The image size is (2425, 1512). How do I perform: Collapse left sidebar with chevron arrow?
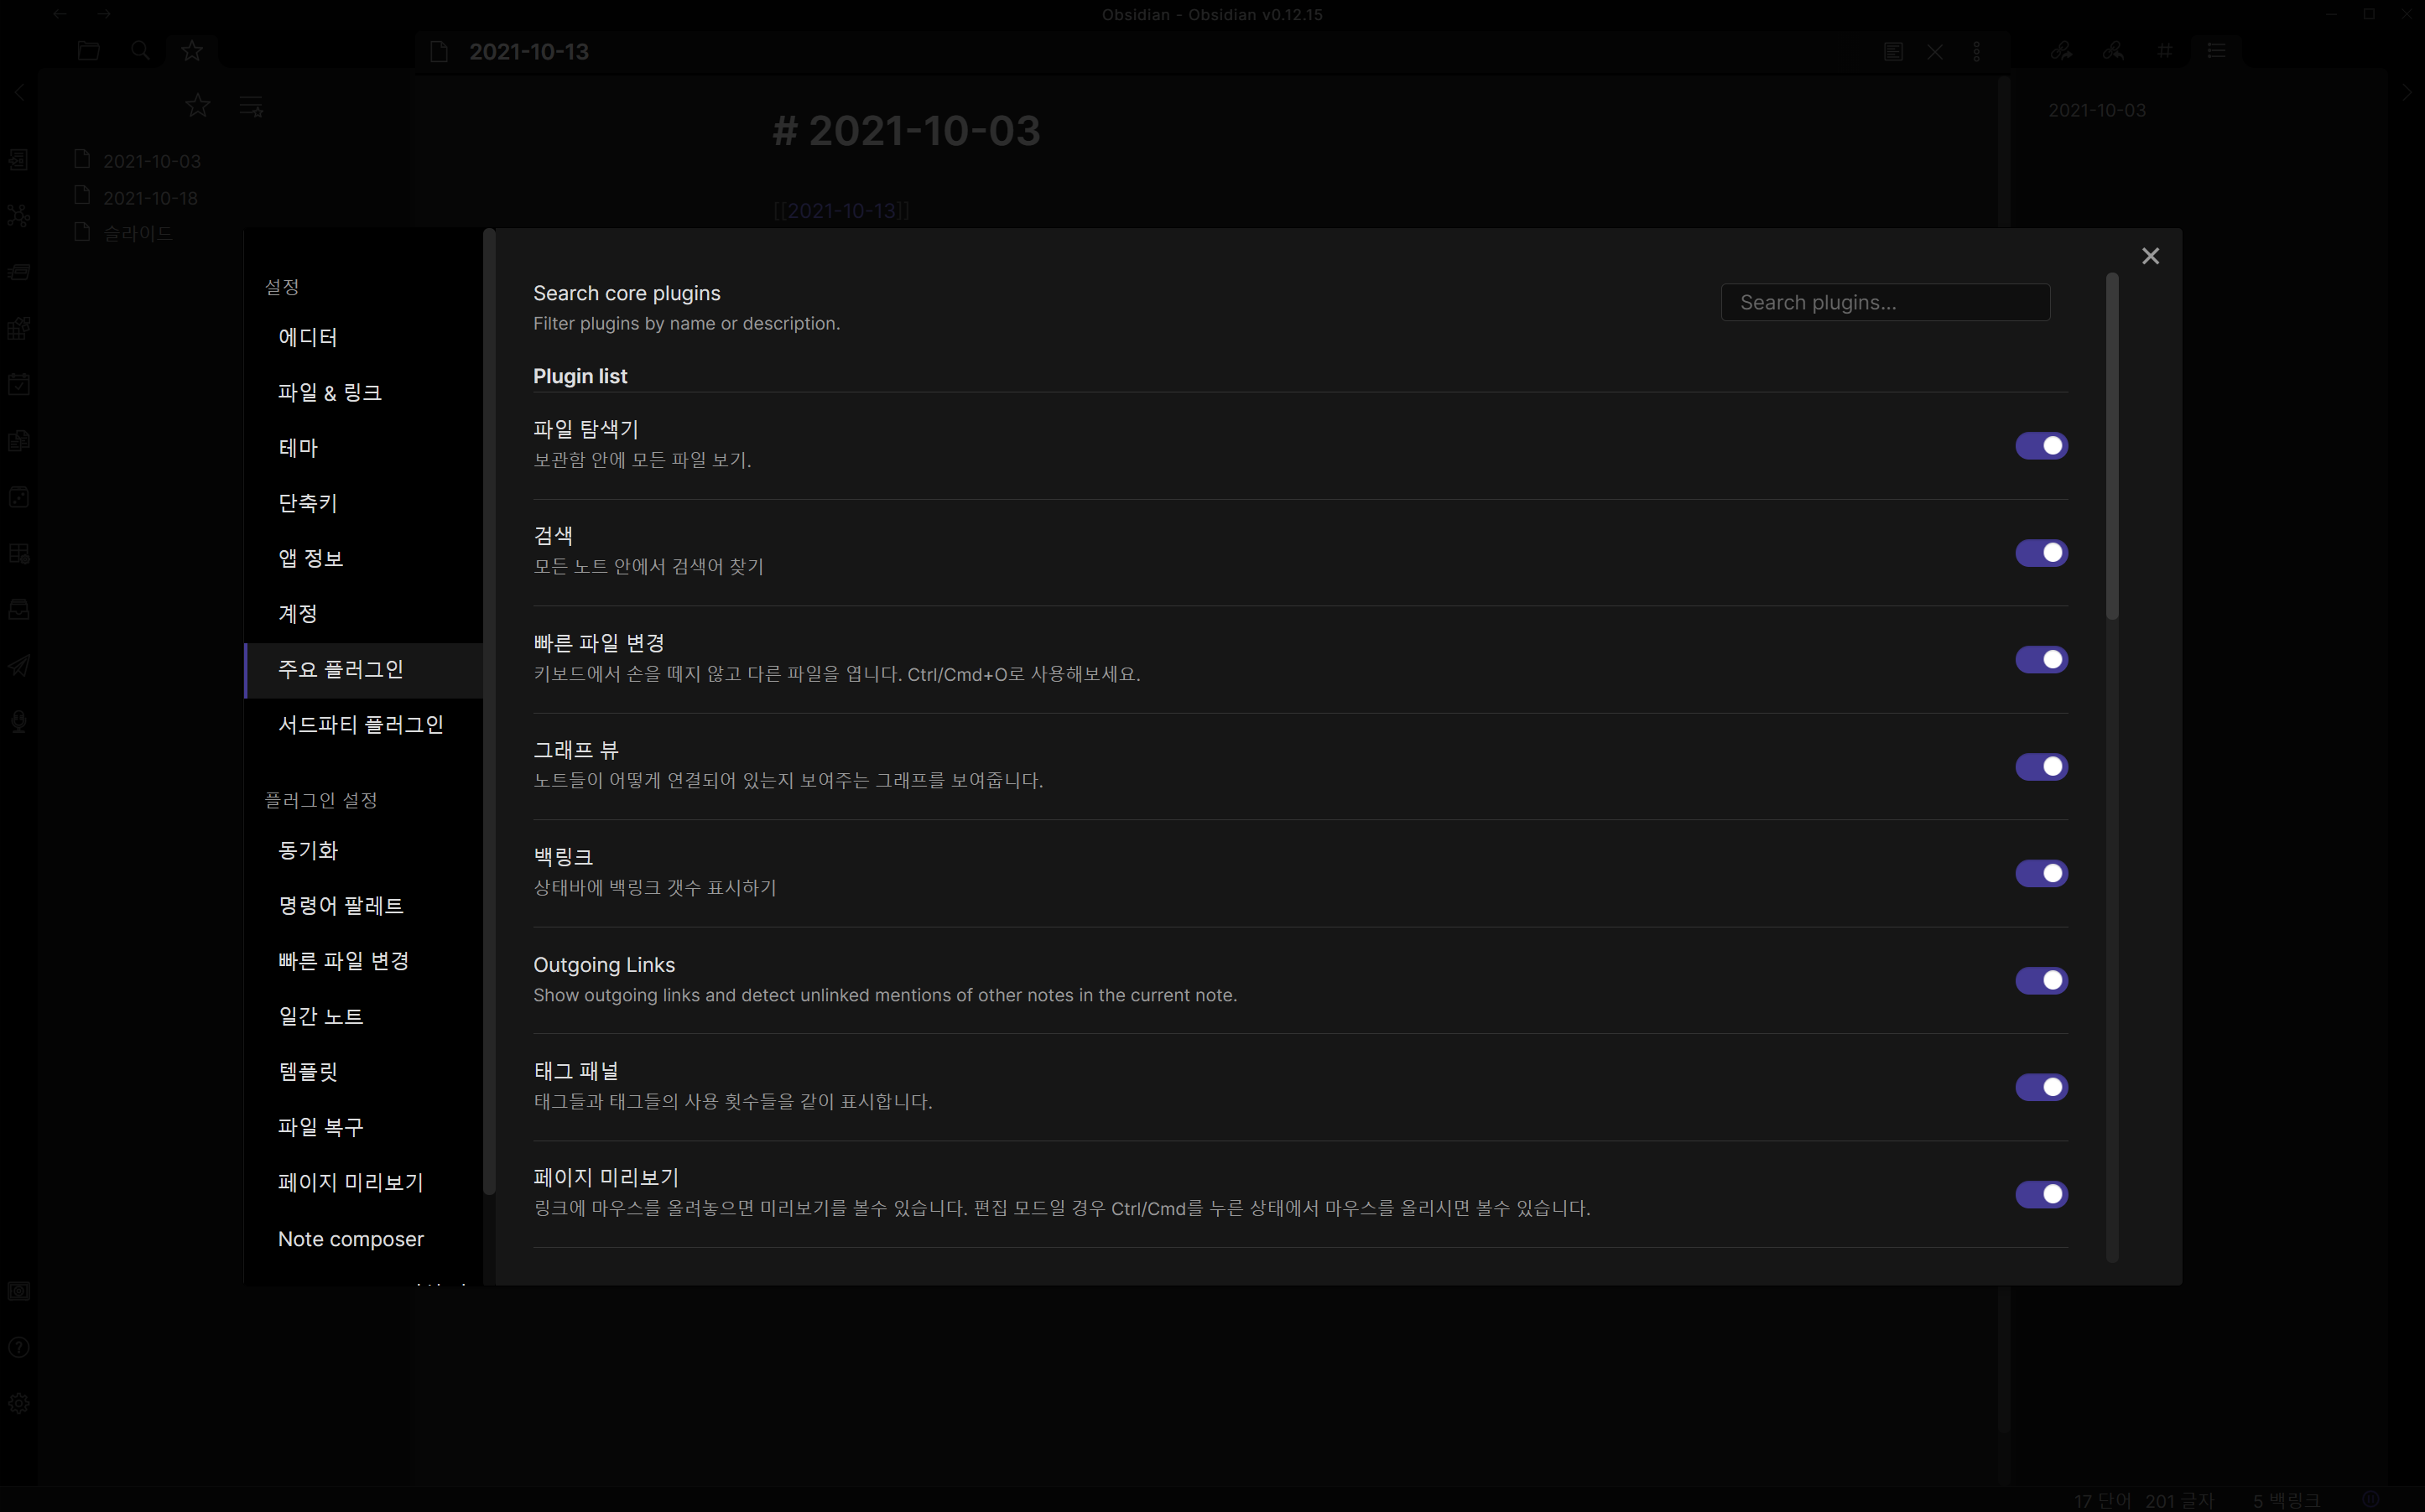tap(19, 92)
